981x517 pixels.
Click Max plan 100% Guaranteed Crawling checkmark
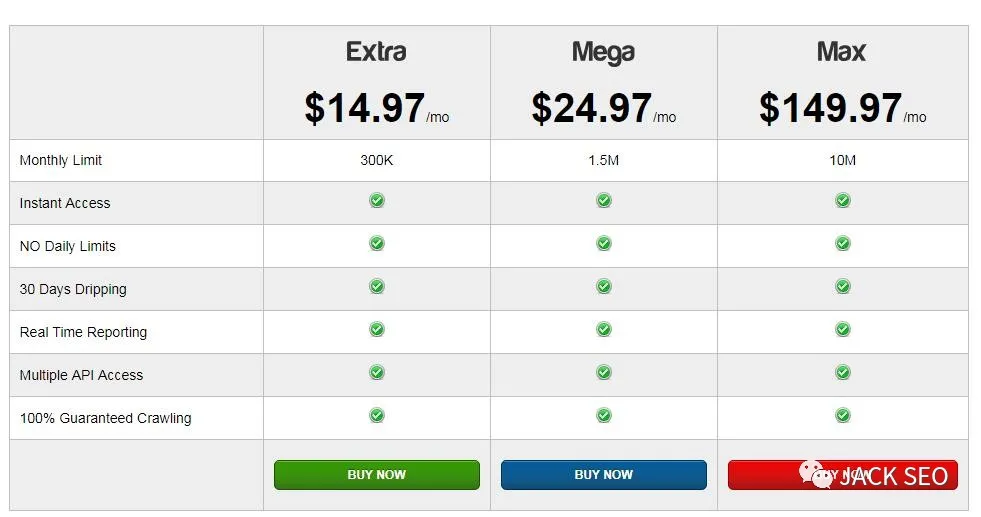pos(843,416)
